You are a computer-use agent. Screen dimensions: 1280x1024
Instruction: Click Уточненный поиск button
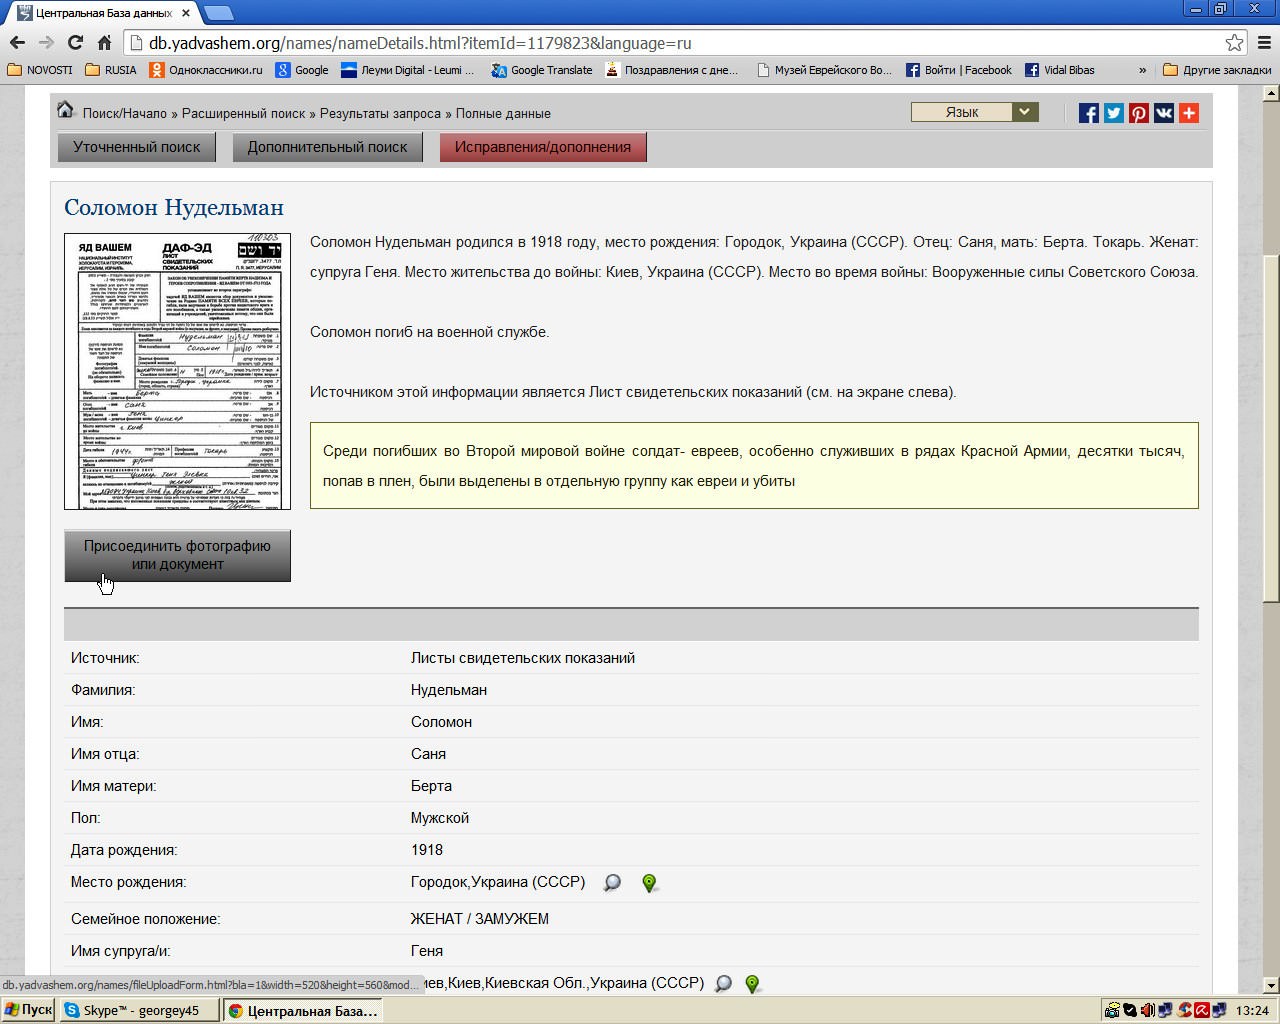coord(137,147)
